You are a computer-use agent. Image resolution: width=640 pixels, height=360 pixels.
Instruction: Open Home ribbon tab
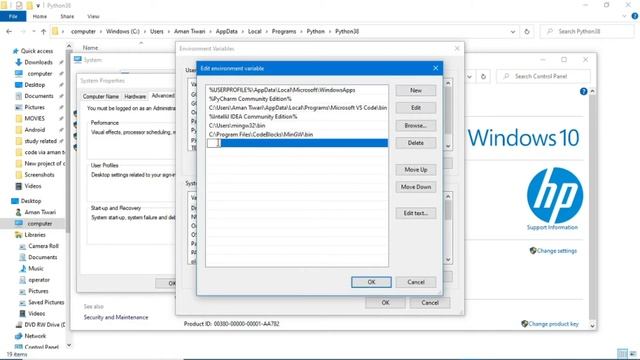(x=40, y=16)
